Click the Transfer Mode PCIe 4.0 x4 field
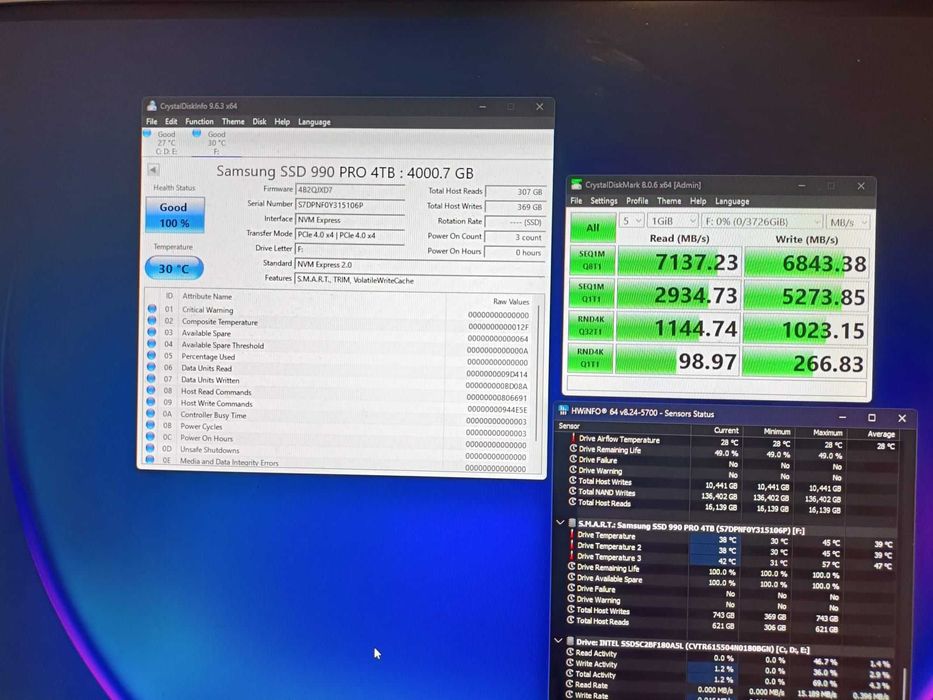This screenshot has width=933, height=700. [350, 235]
